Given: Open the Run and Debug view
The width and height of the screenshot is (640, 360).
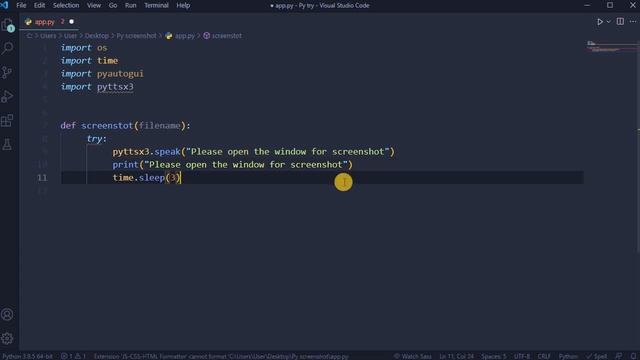Looking at the screenshot, I should (7, 97).
